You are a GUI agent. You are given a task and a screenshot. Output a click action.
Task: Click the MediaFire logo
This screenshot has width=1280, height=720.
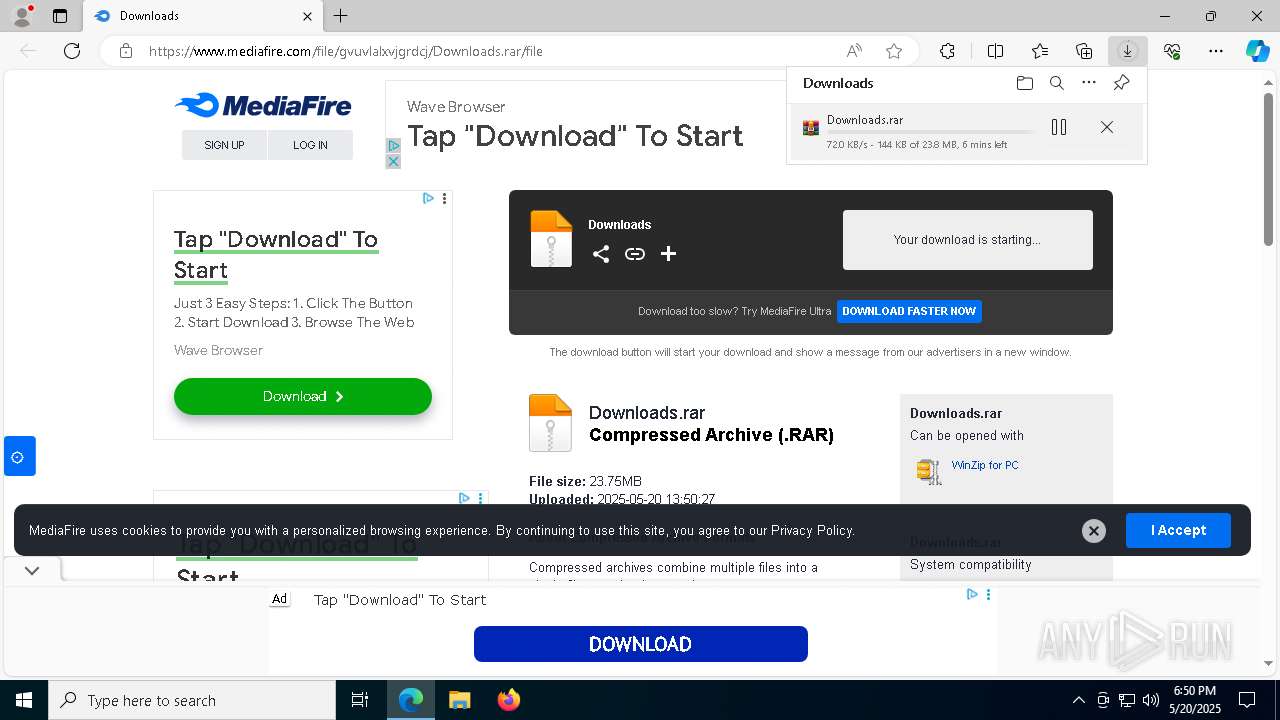[263, 105]
